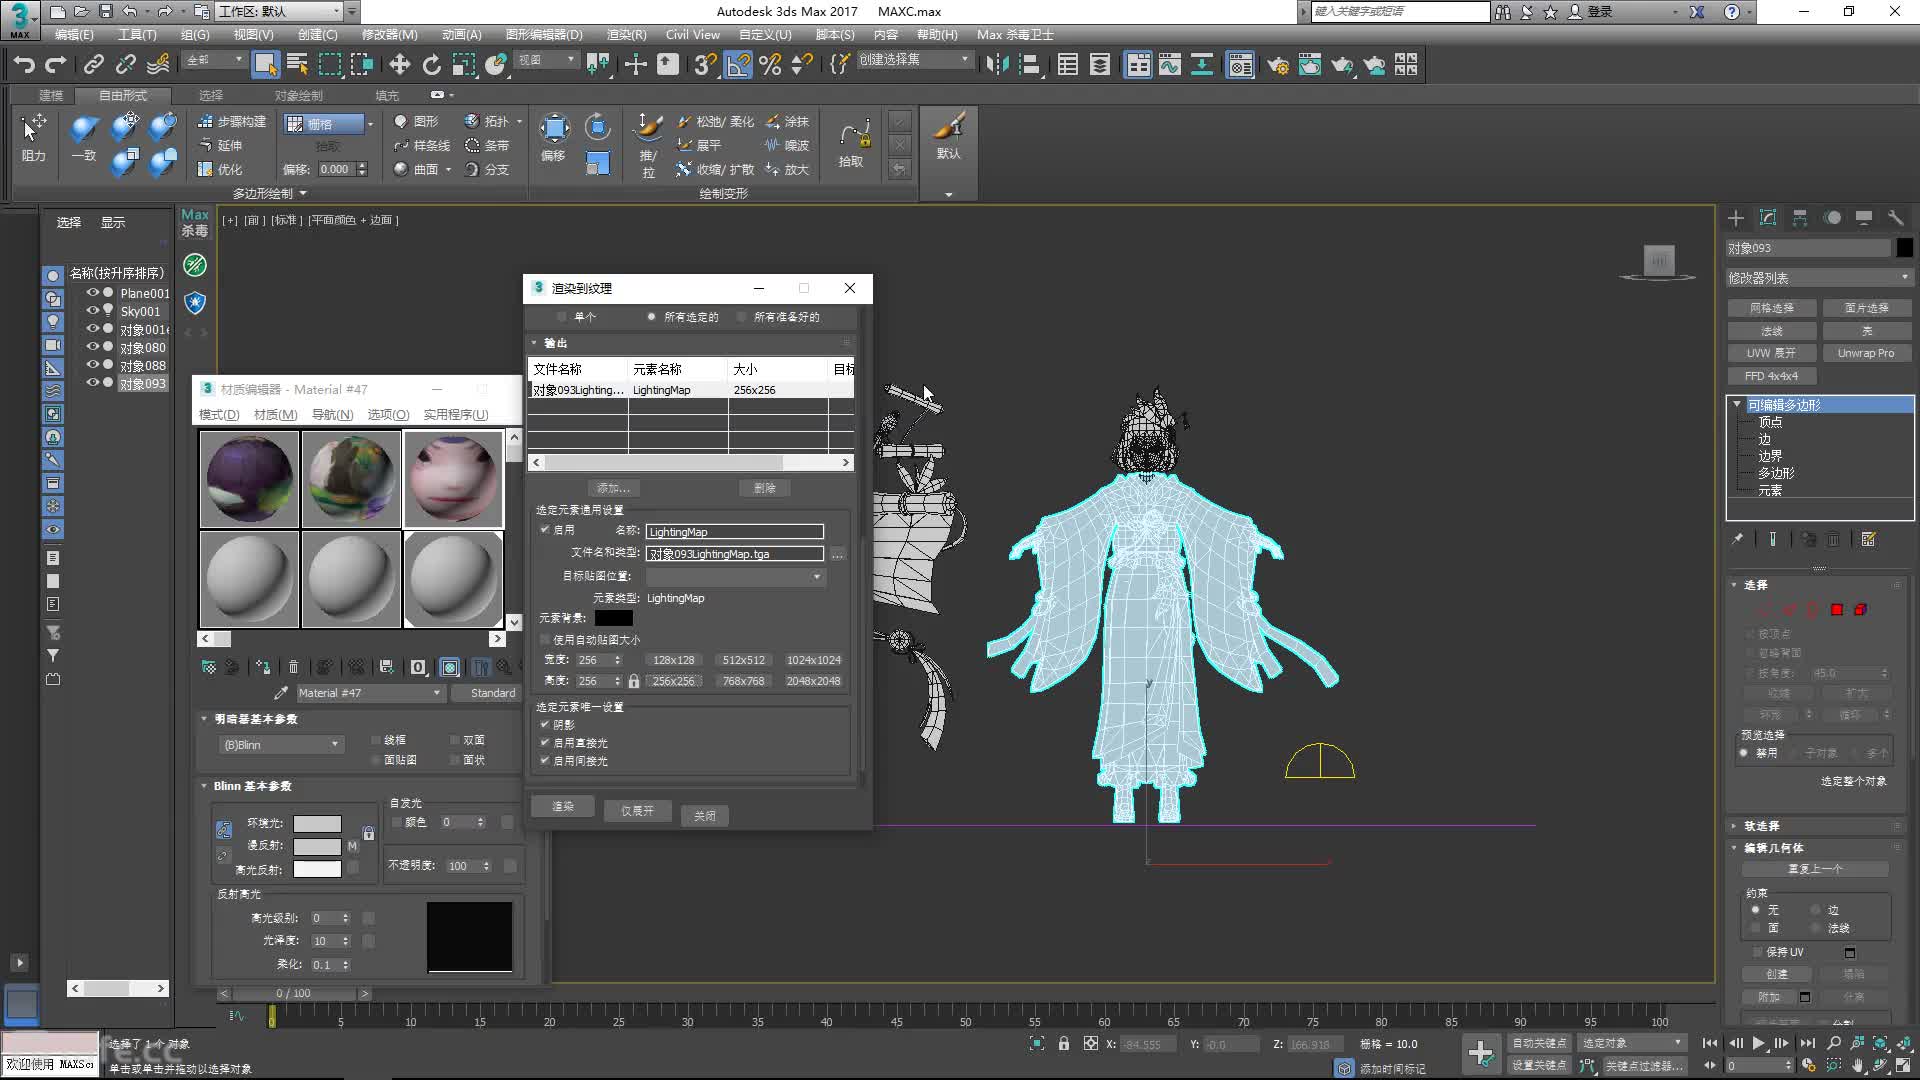This screenshot has width=1920, height=1080.
Task: Select Element sub-object level icon
Action: (x=1860, y=610)
